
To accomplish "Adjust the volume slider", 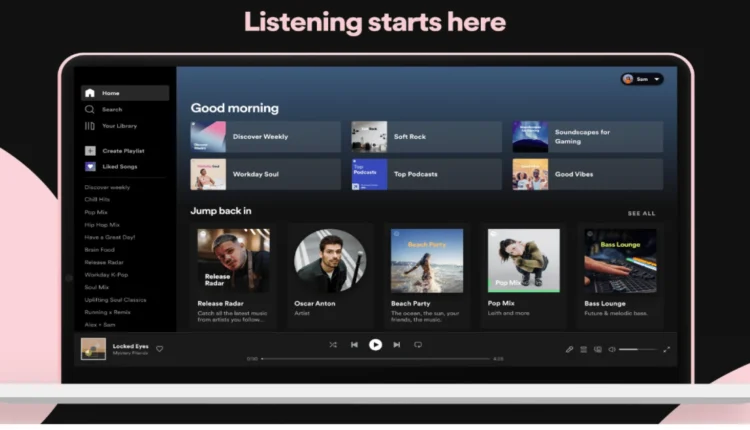I will coord(638,350).
